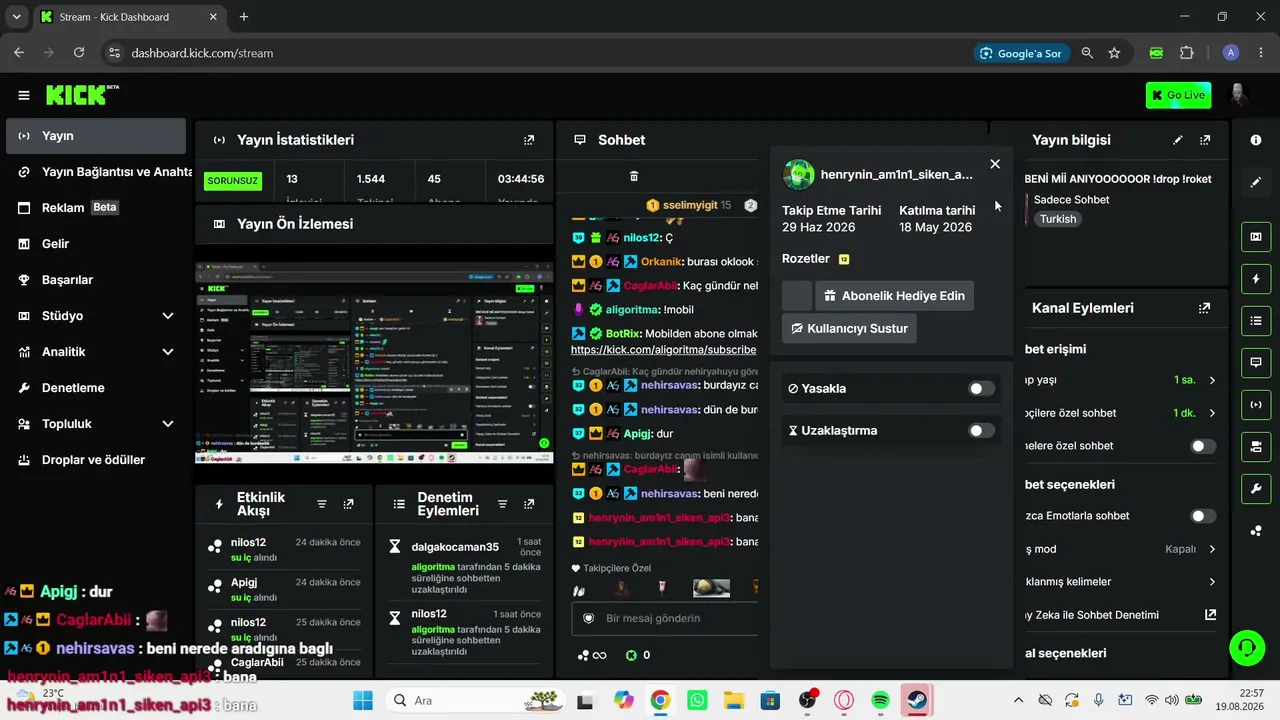Click Kullanıcıyı Sustur button
The width and height of the screenshot is (1280, 720).
coord(849,328)
